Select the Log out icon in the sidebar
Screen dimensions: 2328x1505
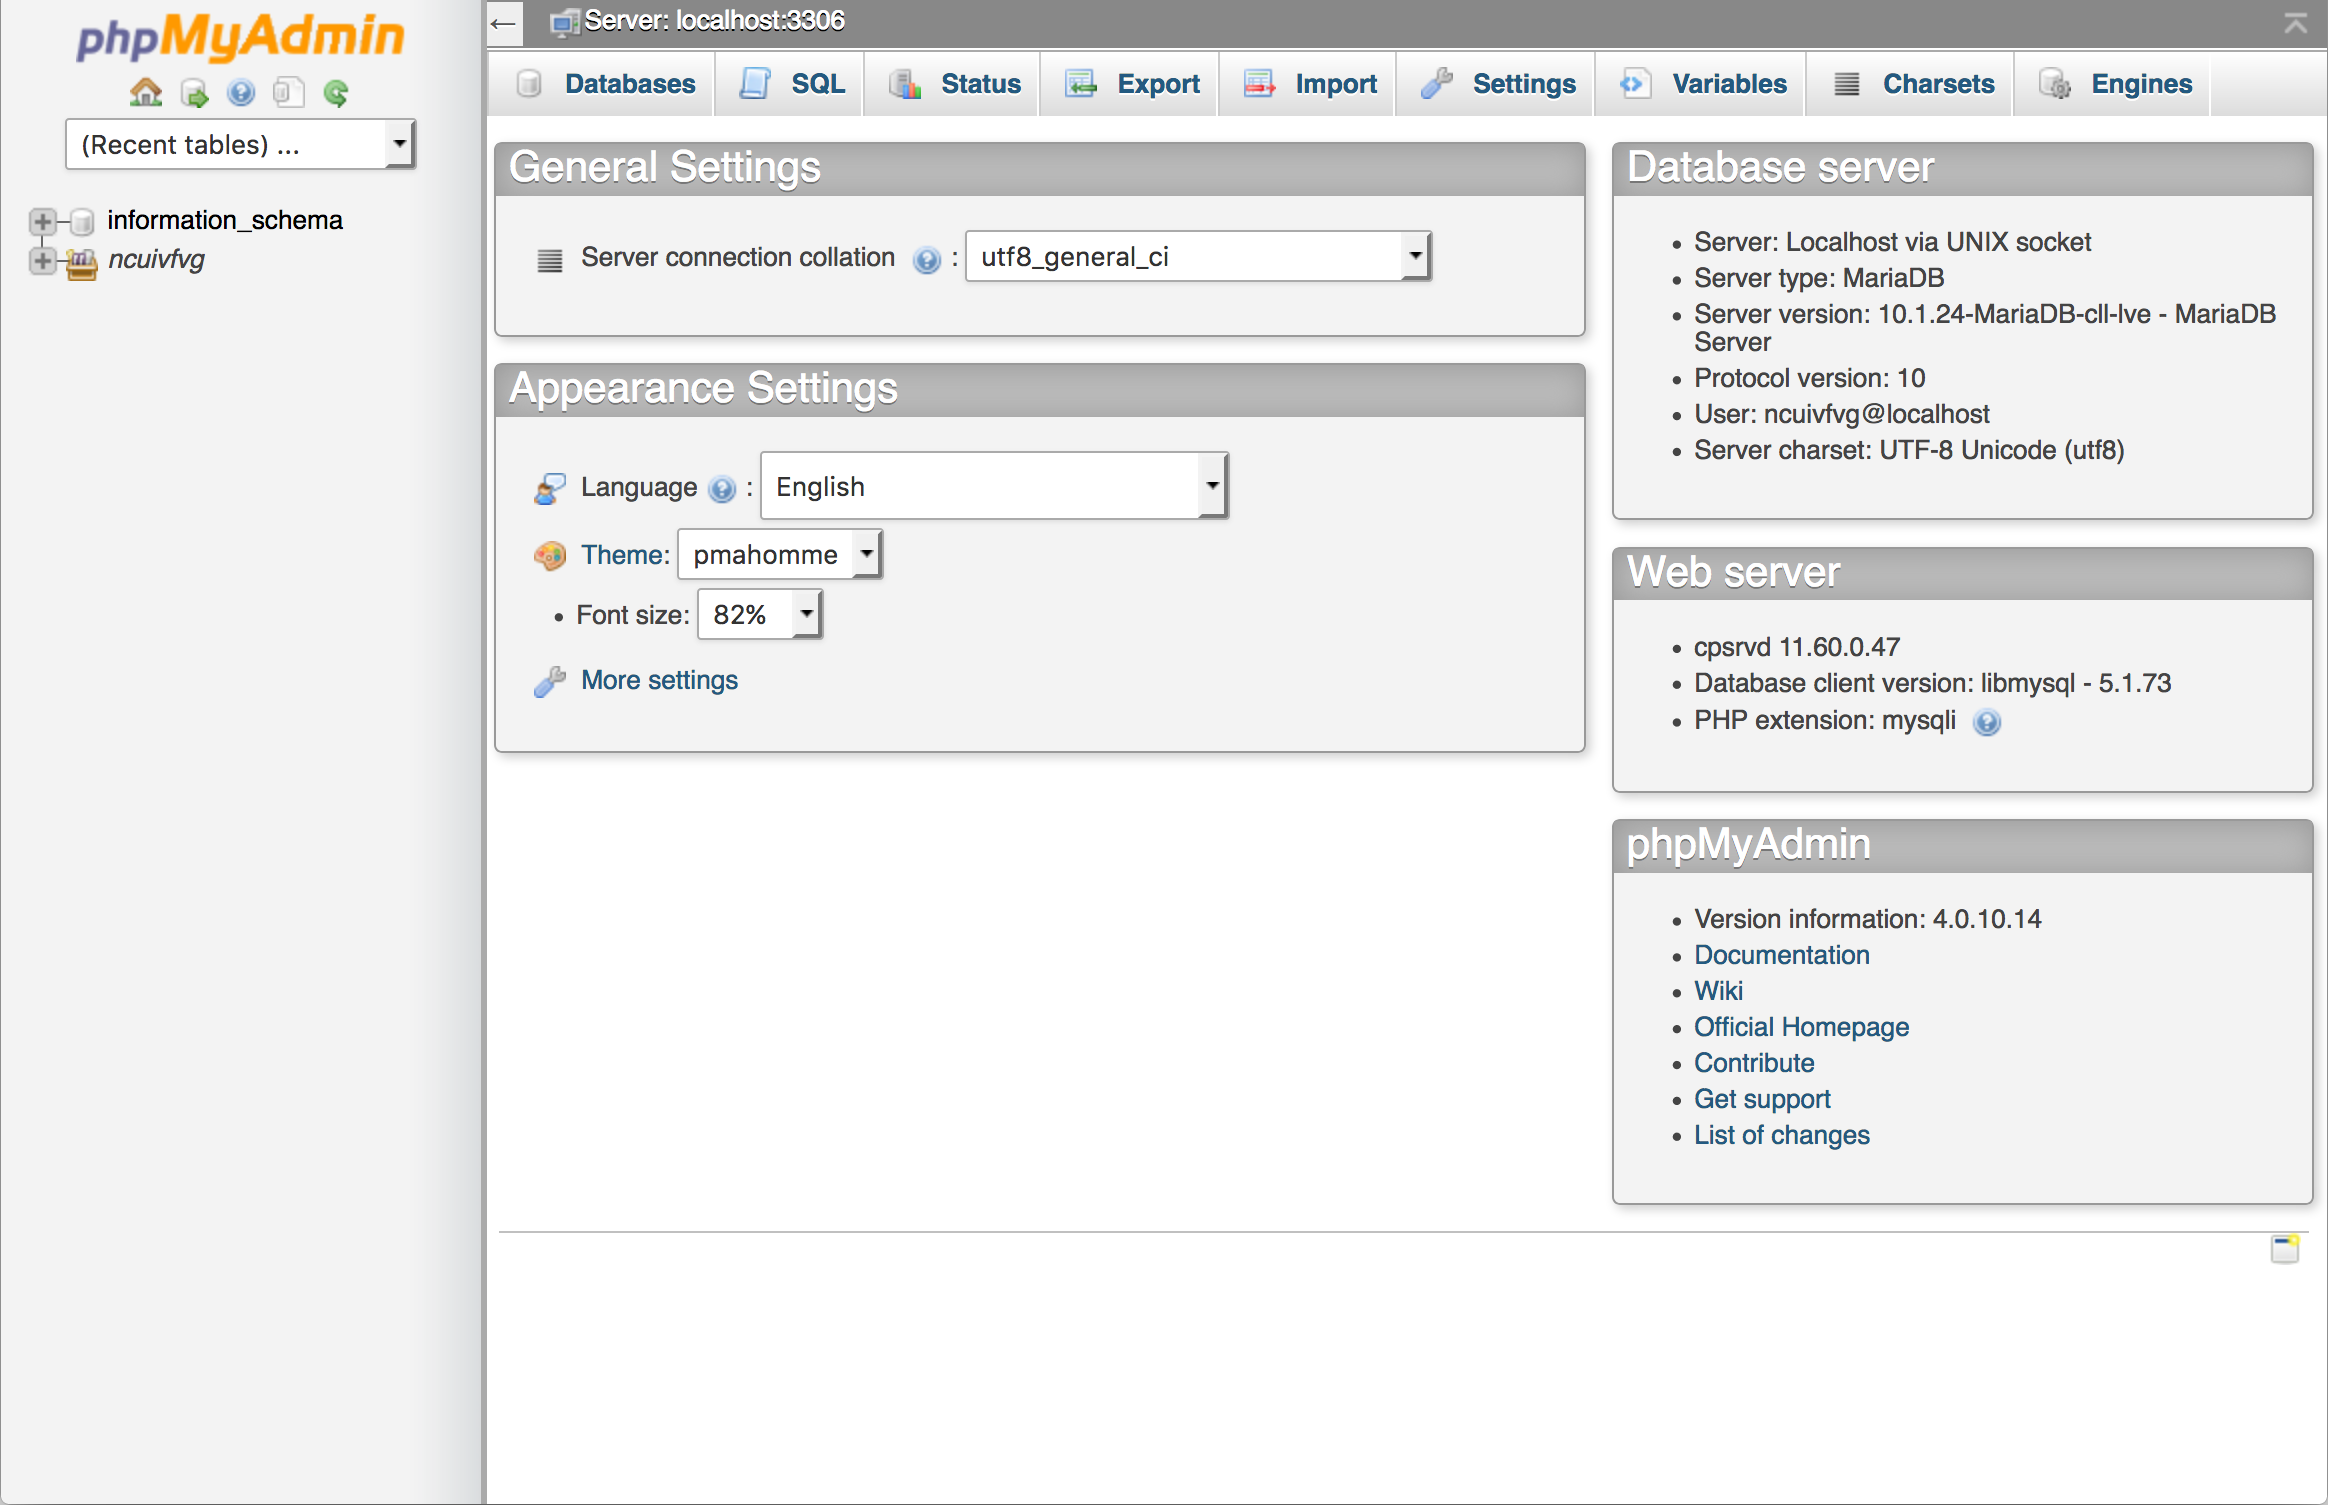click(194, 92)
